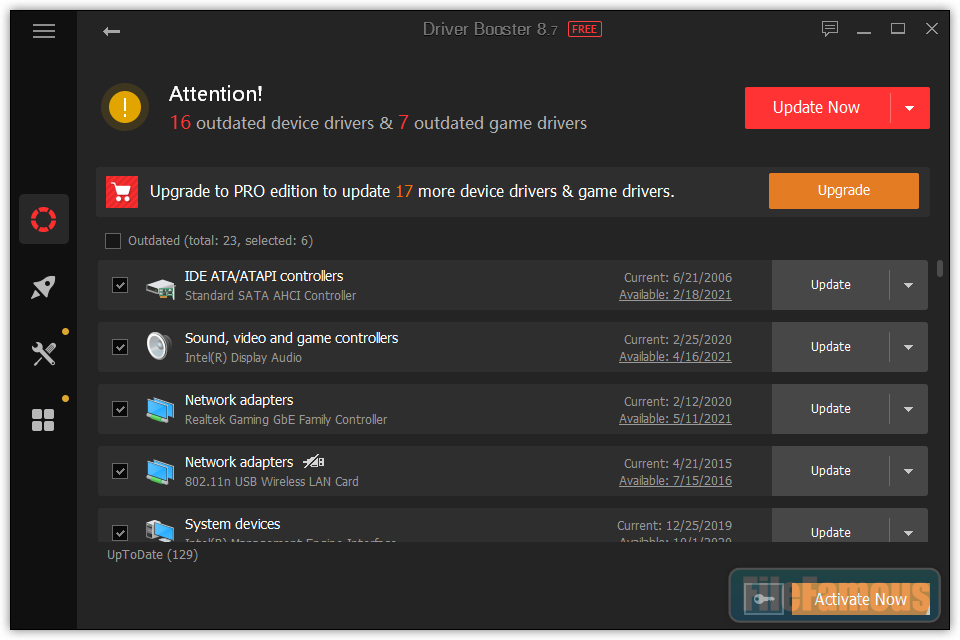Click the text Current: 4/21/2015

678,464
